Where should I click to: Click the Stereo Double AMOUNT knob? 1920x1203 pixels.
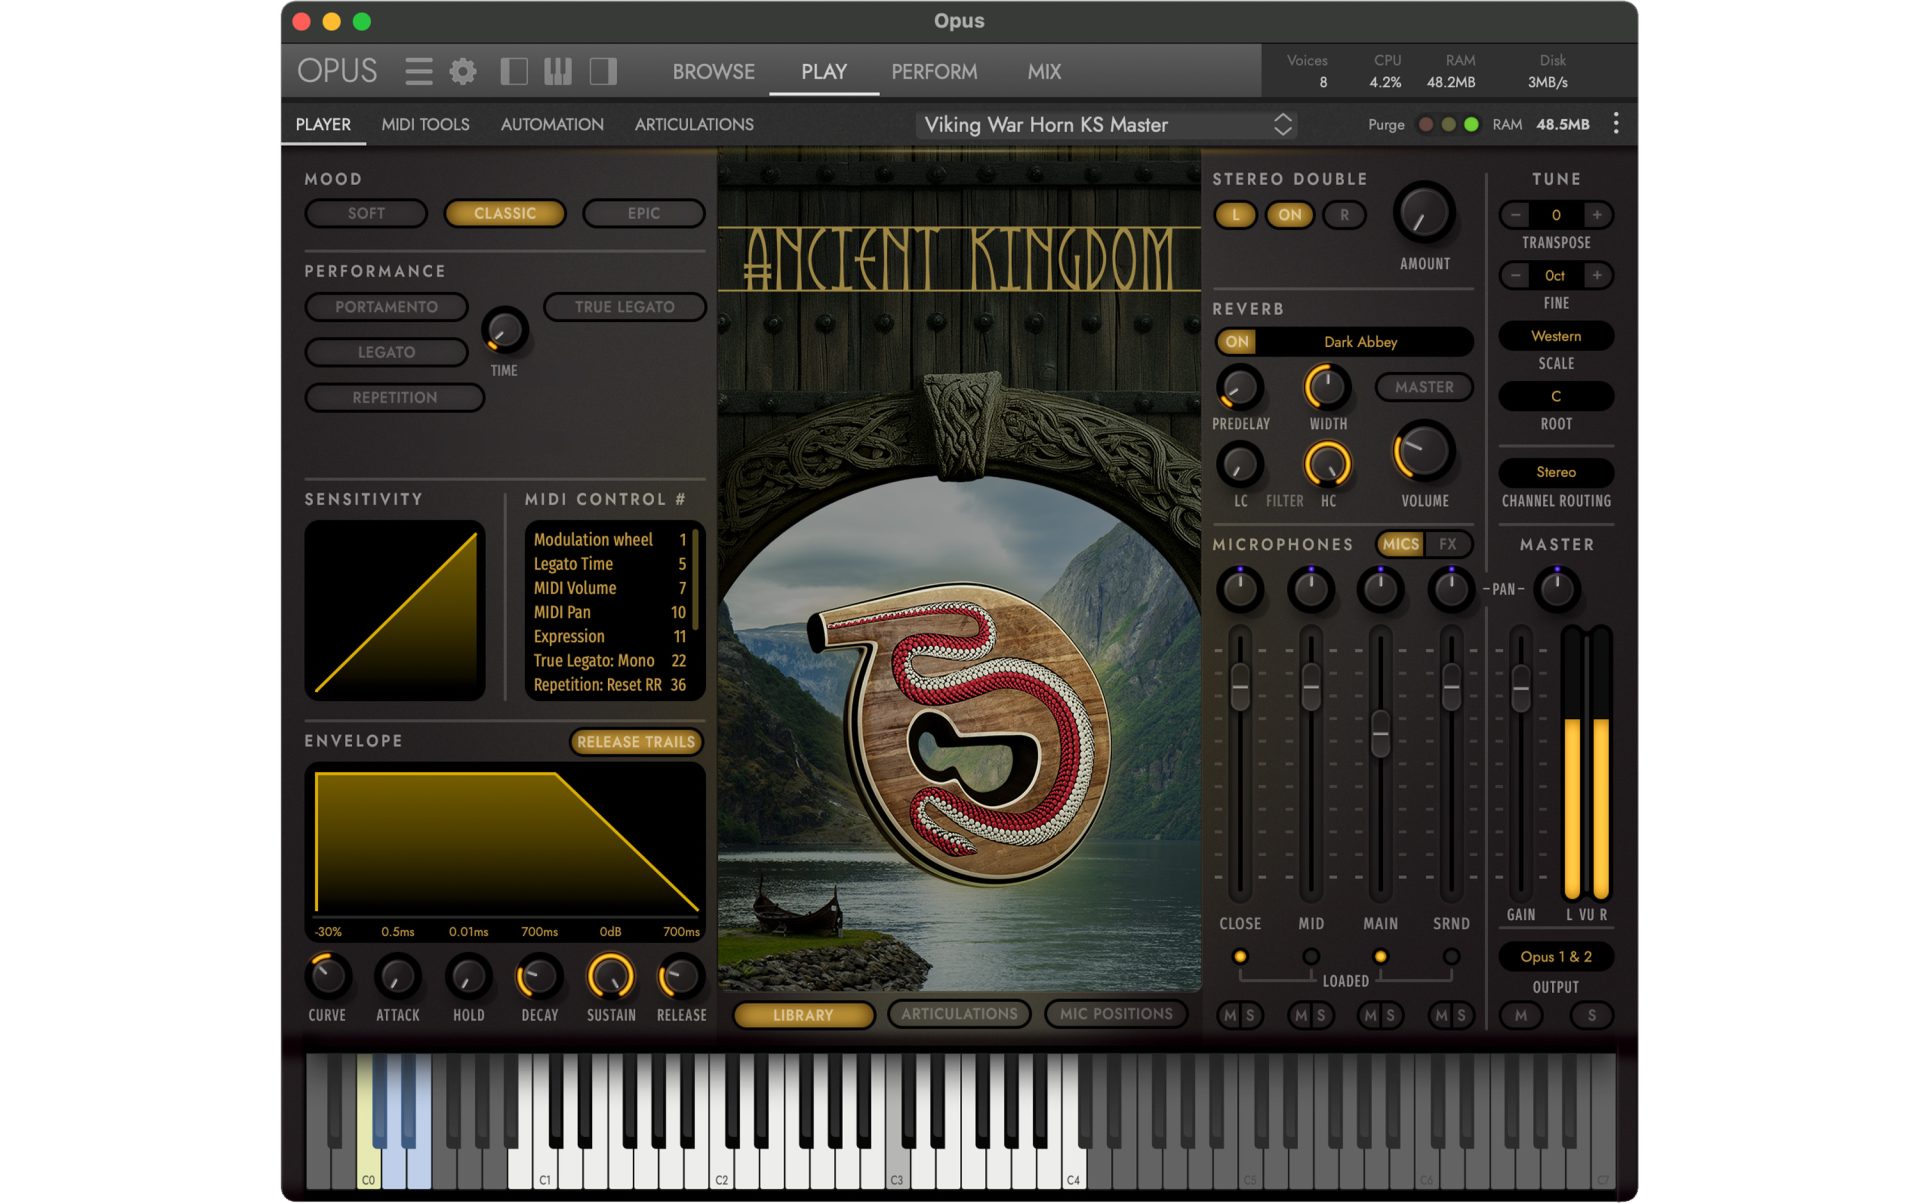(1424, 213)
